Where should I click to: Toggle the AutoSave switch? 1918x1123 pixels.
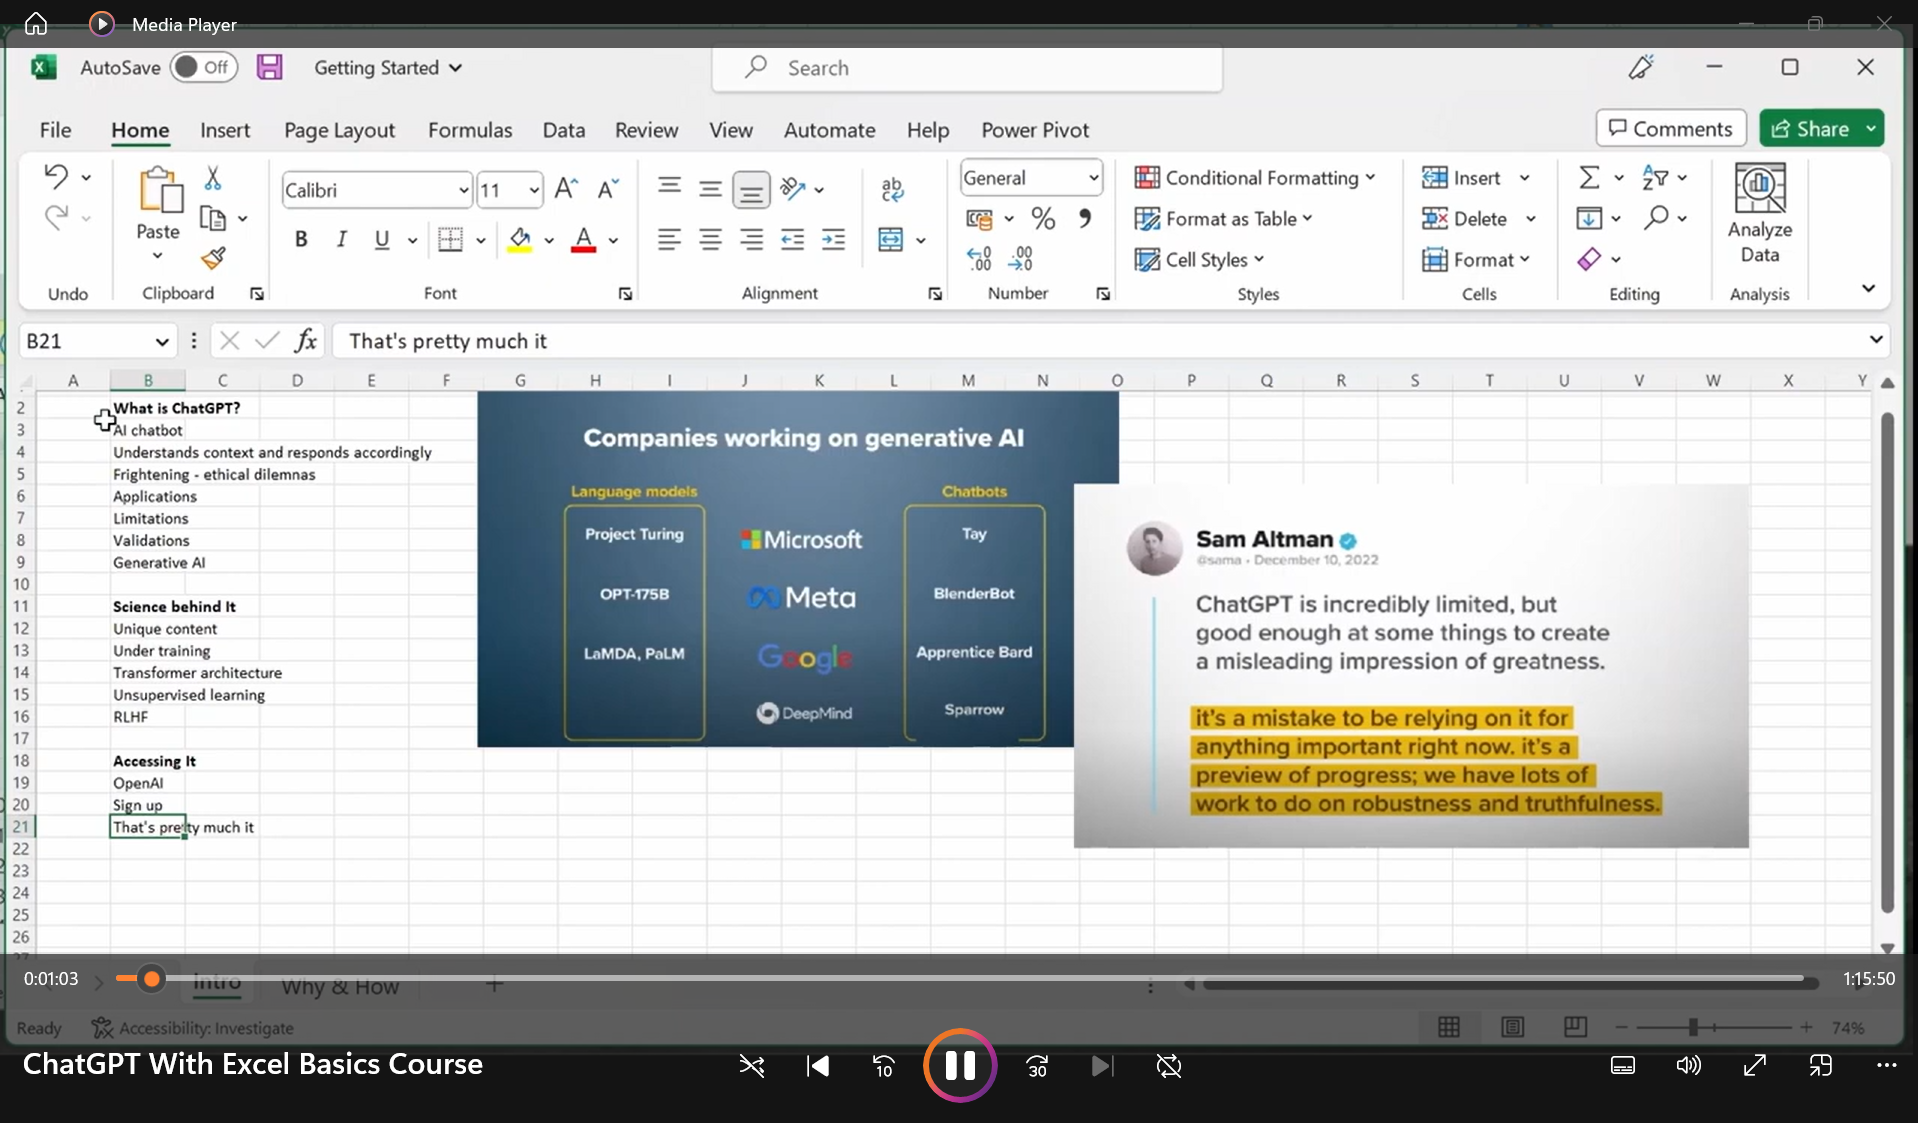pyautogui.click(x=203, y=68)
